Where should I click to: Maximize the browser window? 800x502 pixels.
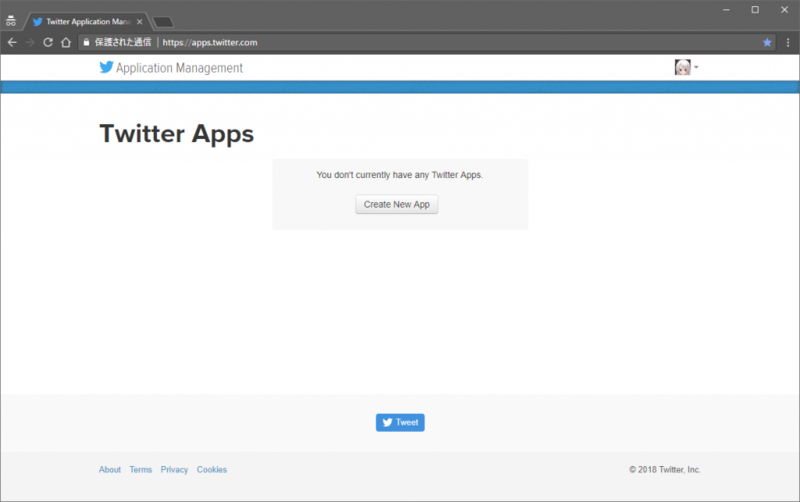755,10
